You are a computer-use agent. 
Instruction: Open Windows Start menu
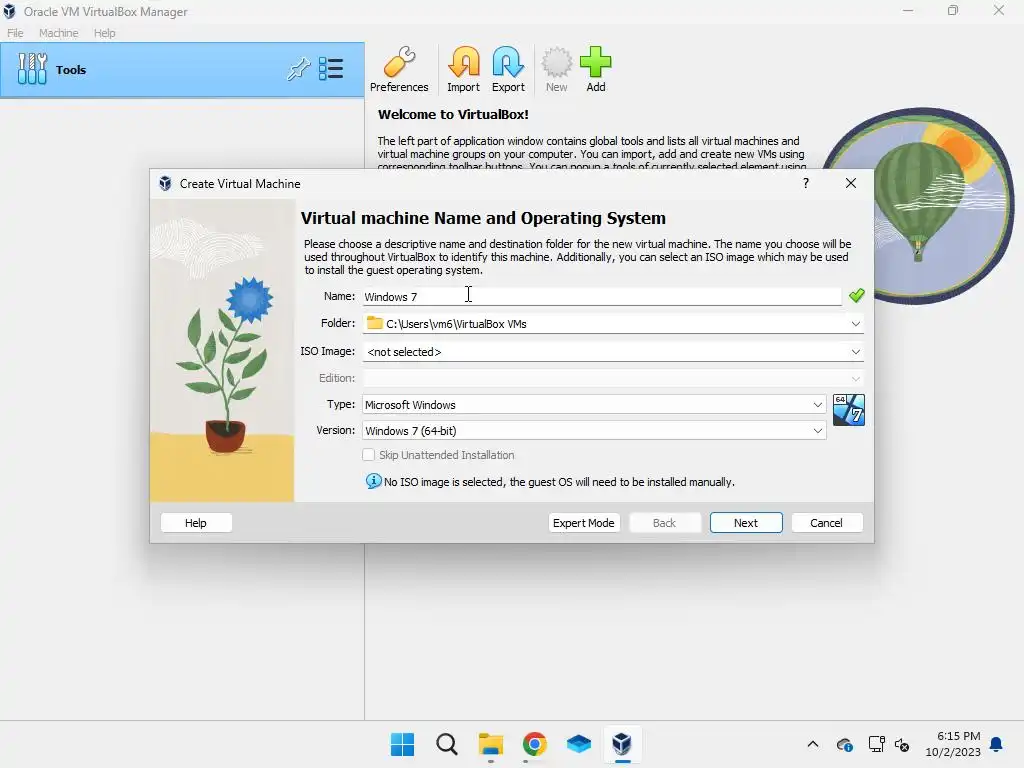pyautogui.click(x=402, y=744)
